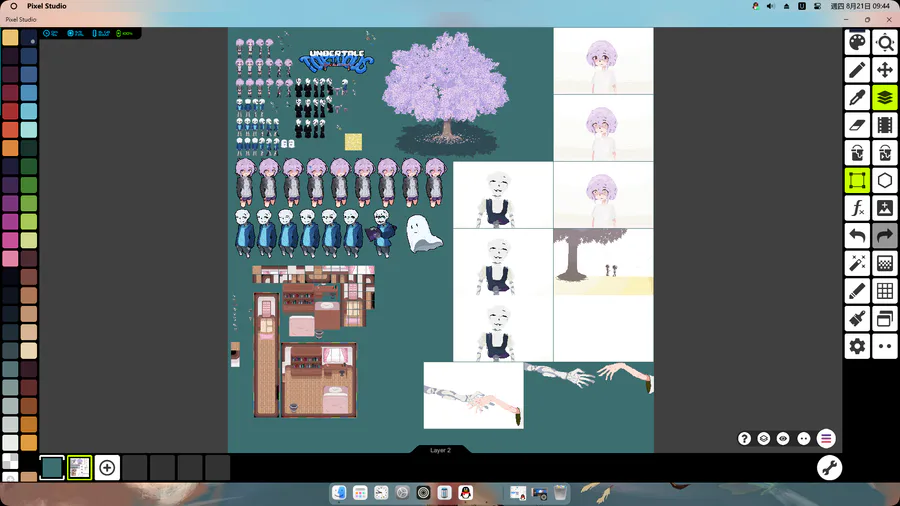This screenshot has width=900, height=506.
Task: Click the green zoom percentage indicator
Action: 125,33
